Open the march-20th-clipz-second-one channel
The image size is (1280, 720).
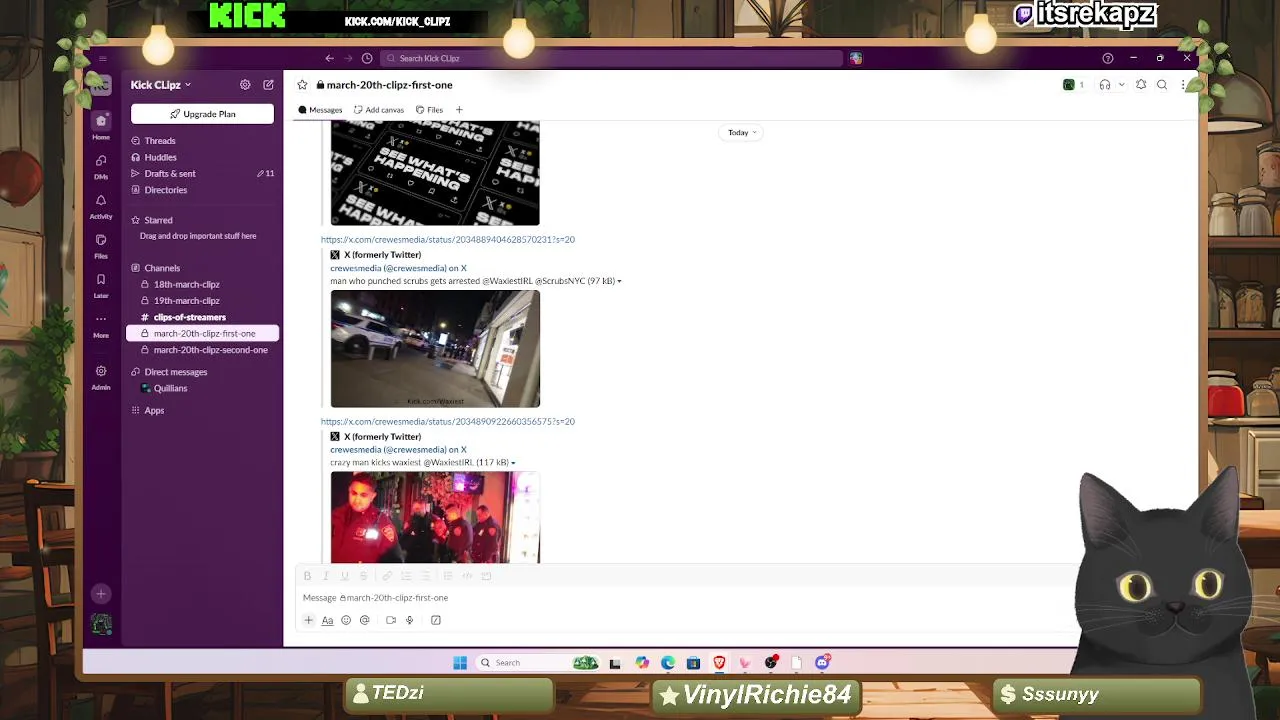click(x=202, y=350)
